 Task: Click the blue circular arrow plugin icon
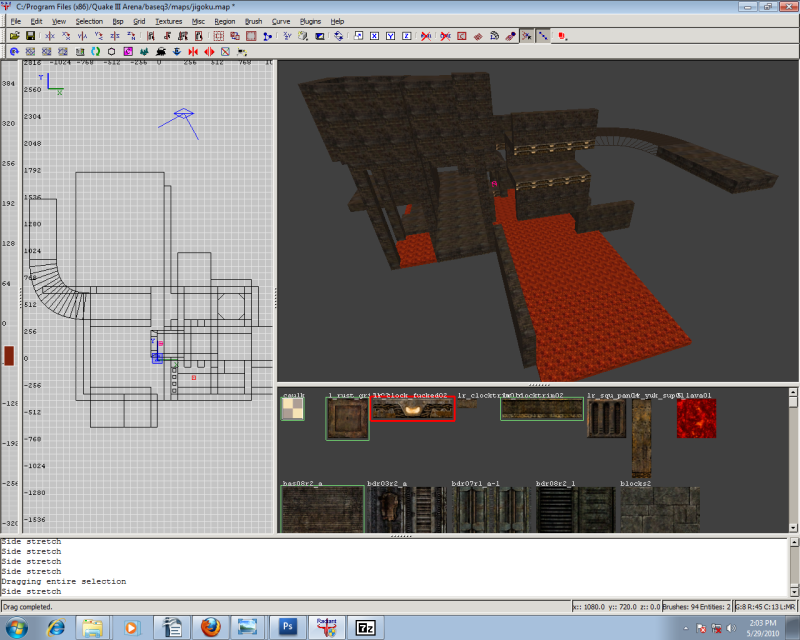click(x=14, y=52)
